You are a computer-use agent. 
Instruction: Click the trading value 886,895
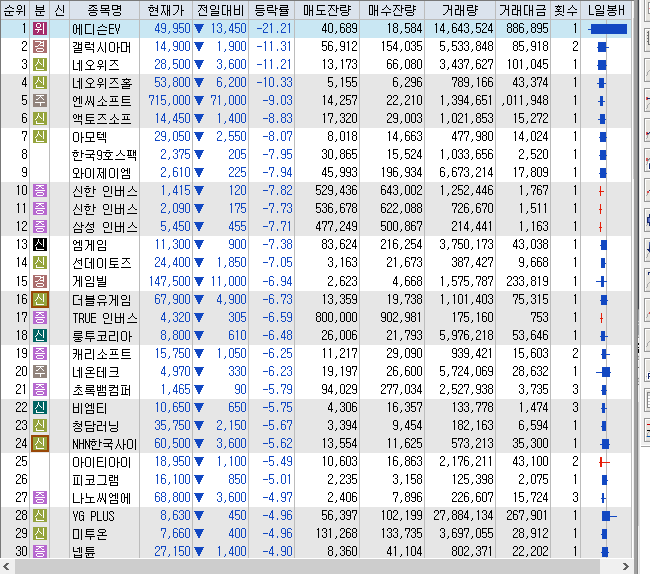[x=527, y=28]
